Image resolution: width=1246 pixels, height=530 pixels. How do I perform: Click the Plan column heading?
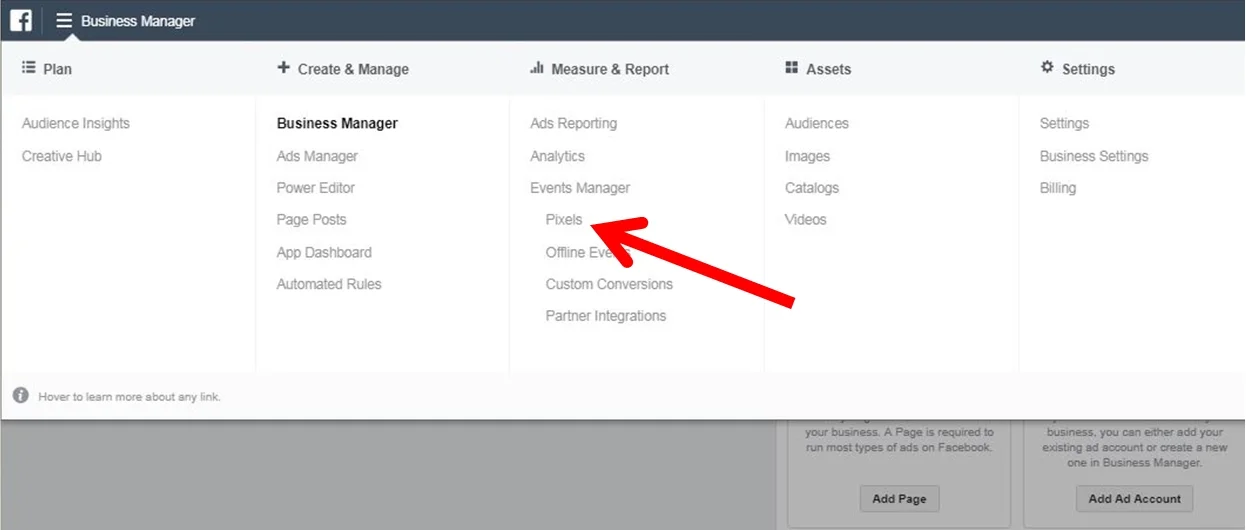coord(58,69)
